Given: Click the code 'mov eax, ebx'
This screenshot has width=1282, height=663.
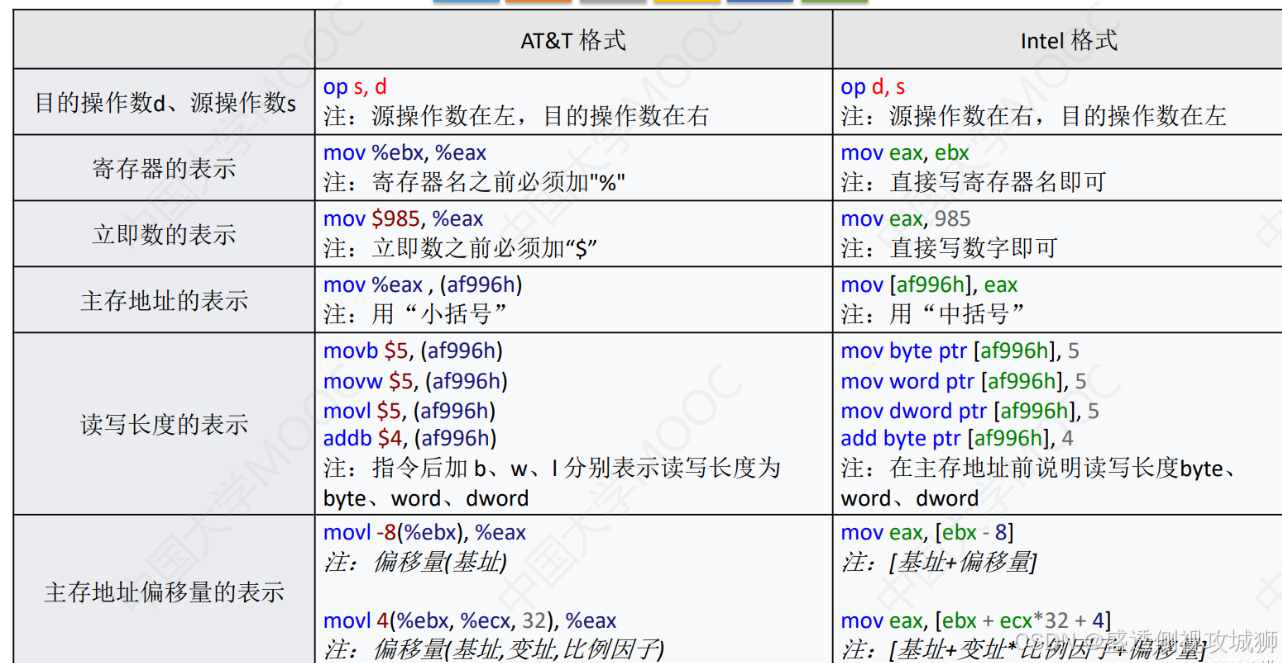Looking at the screenshot, I should click(x=905, y=153).
